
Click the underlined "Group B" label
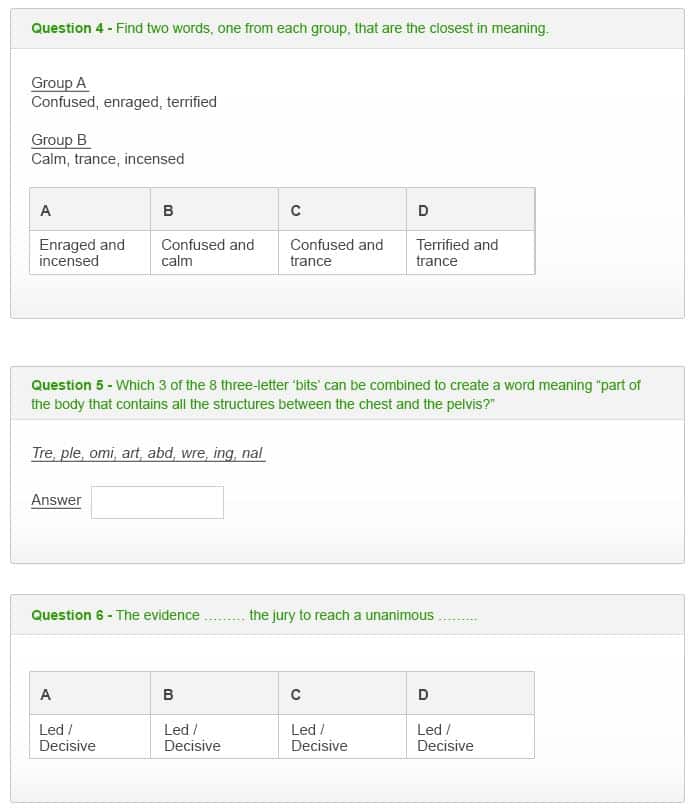[x=59, y=140]
